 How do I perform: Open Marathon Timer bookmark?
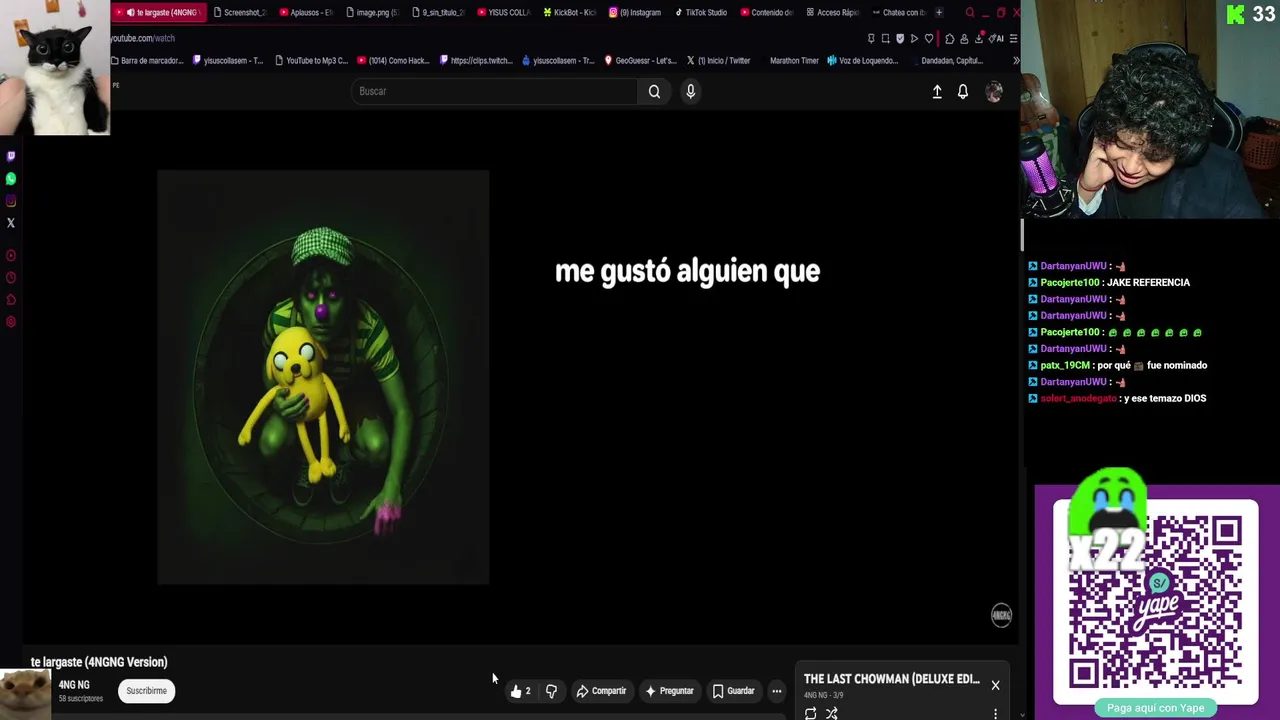[x=794, y=61]
